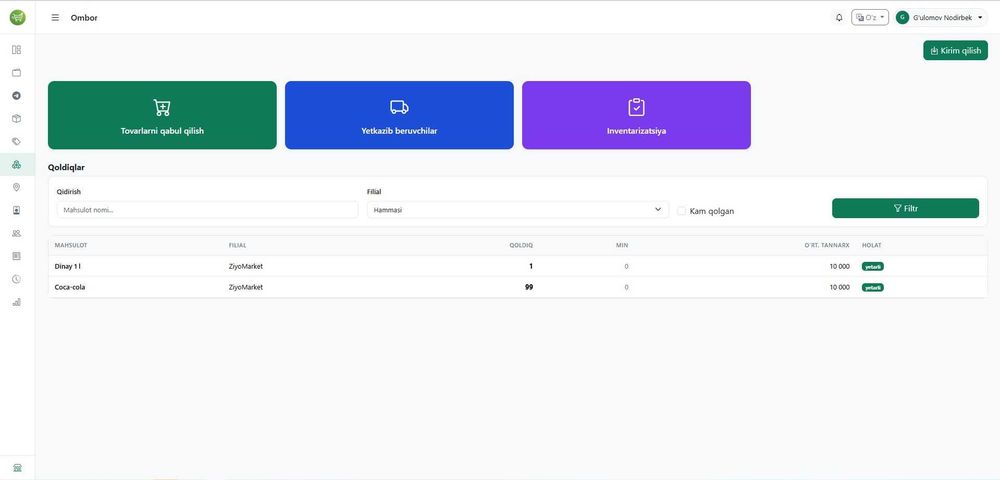Click the MAHSULOT column header
The height and width of the screenshot is (480, 1000).
click(x=71, y=245)
